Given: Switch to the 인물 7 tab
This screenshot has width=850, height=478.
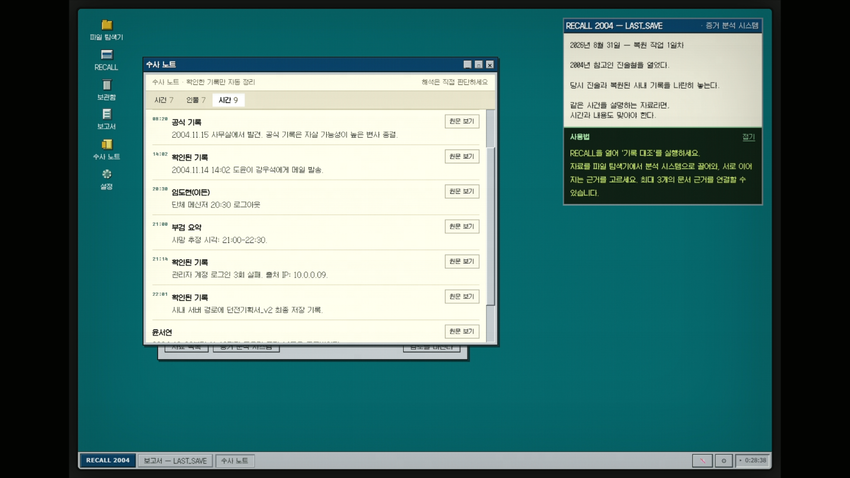Looking at the screenshot, I should pyautogui.click(x=196, y=100).
